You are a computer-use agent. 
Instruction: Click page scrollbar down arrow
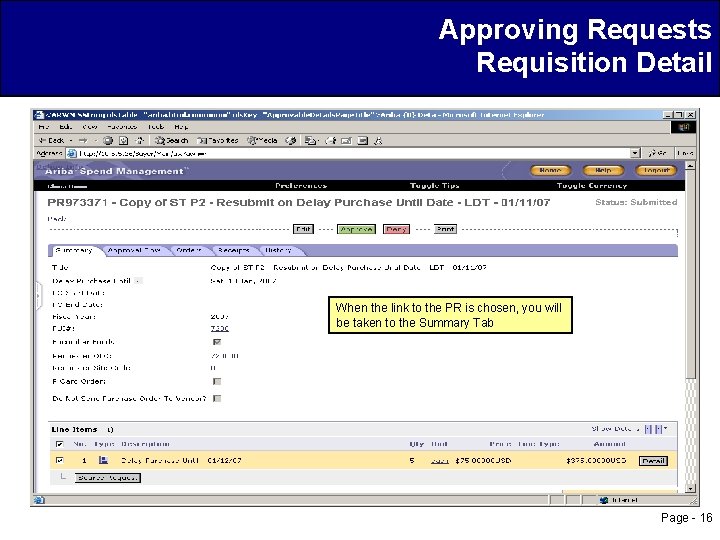tap(690, 489)
